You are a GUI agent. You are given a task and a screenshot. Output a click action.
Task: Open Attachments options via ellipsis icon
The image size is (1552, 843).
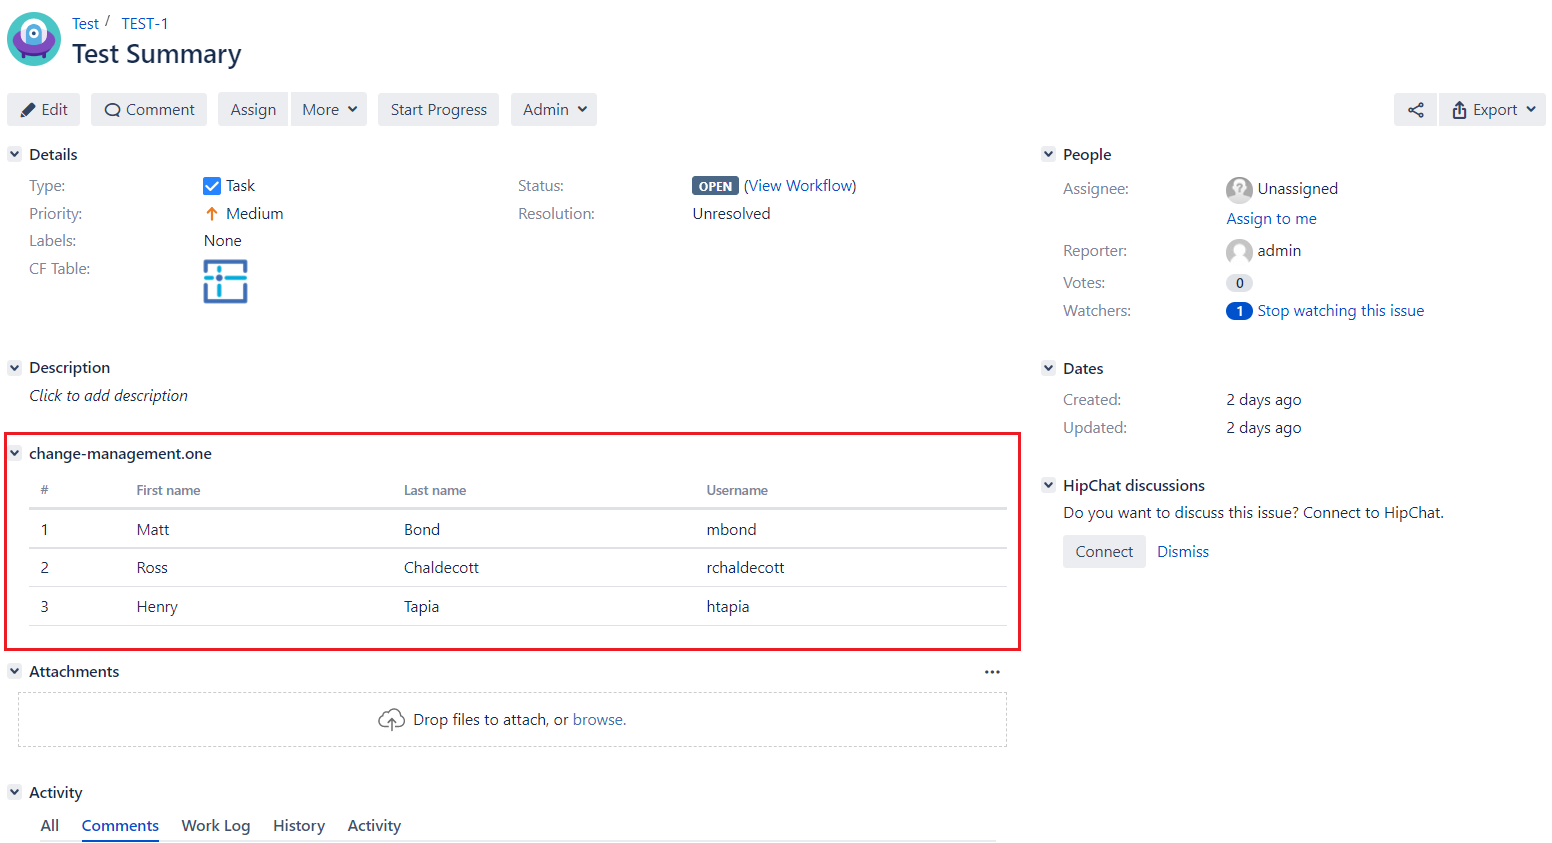pos(992,671)
